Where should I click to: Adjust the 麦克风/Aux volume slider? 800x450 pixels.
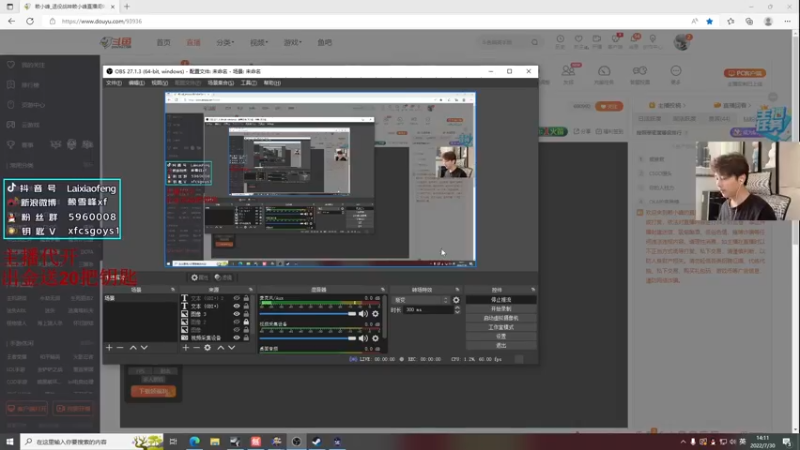(x=308, y=314)
